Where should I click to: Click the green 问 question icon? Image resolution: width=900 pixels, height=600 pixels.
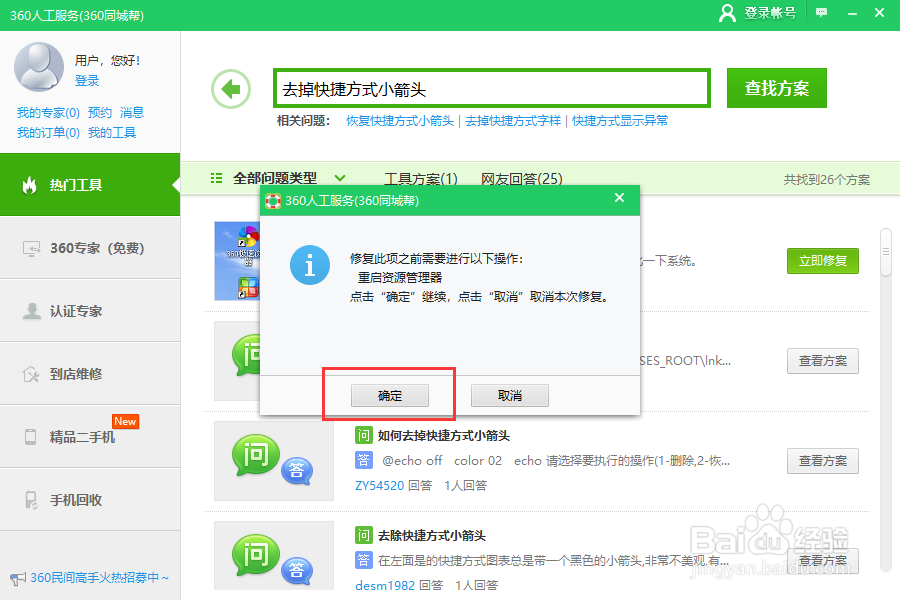255,455
